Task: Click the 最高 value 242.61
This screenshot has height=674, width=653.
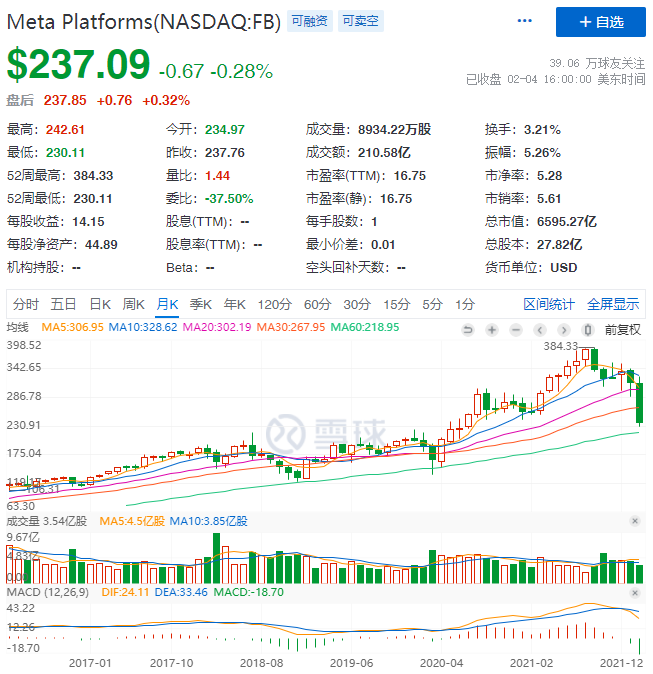Action: point(65,129)
